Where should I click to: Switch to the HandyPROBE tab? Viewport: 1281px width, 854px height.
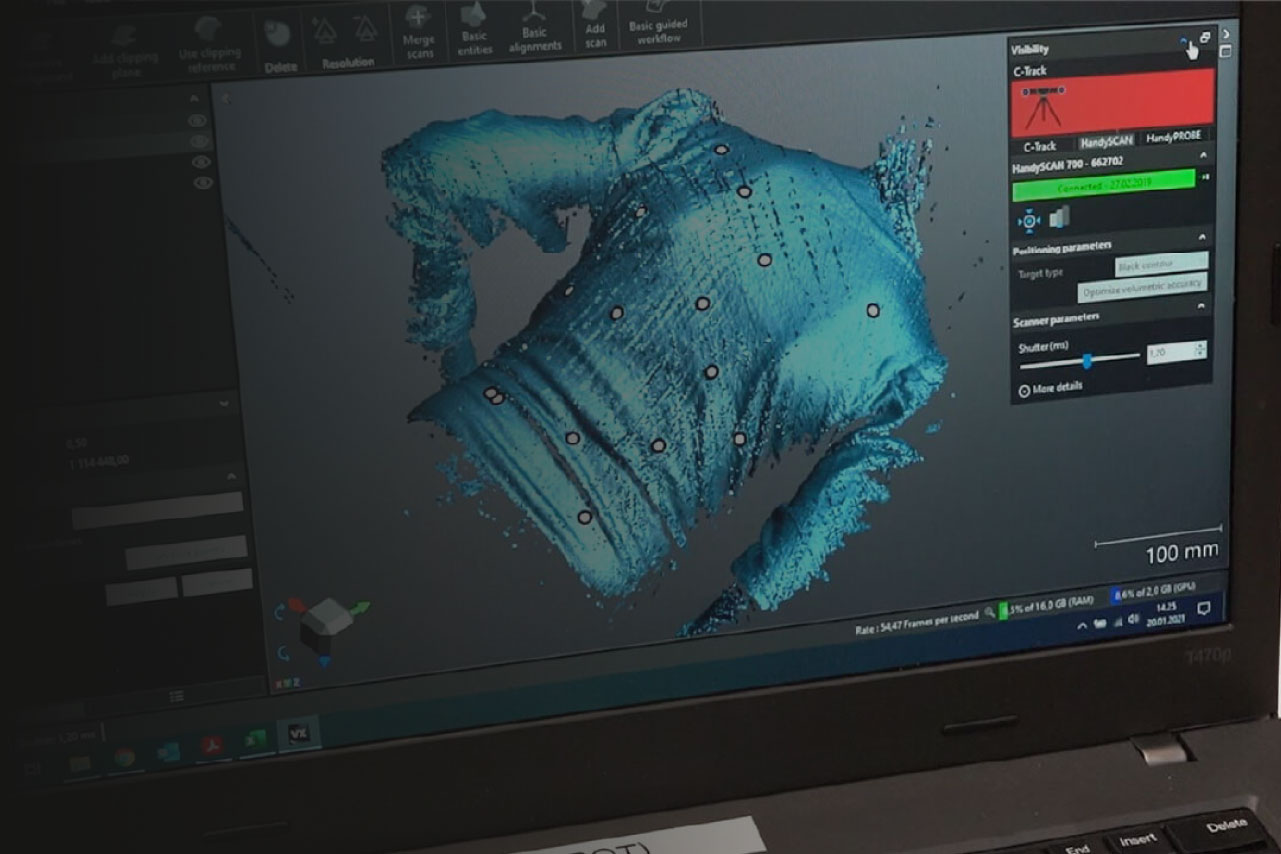click(x=1175, y=137)
